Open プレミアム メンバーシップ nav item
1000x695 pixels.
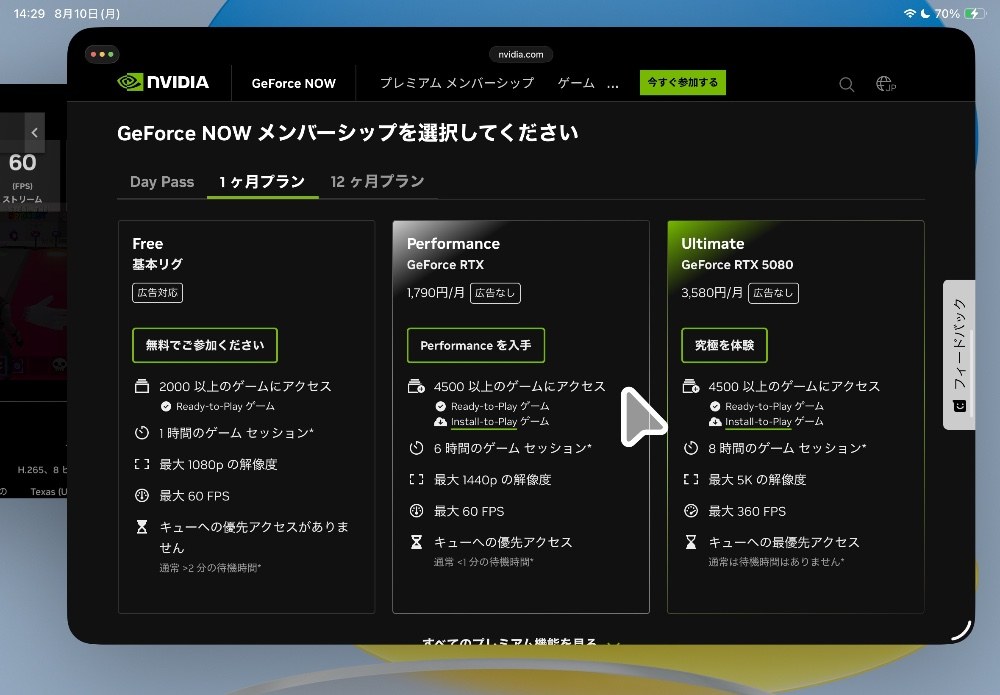457,83
